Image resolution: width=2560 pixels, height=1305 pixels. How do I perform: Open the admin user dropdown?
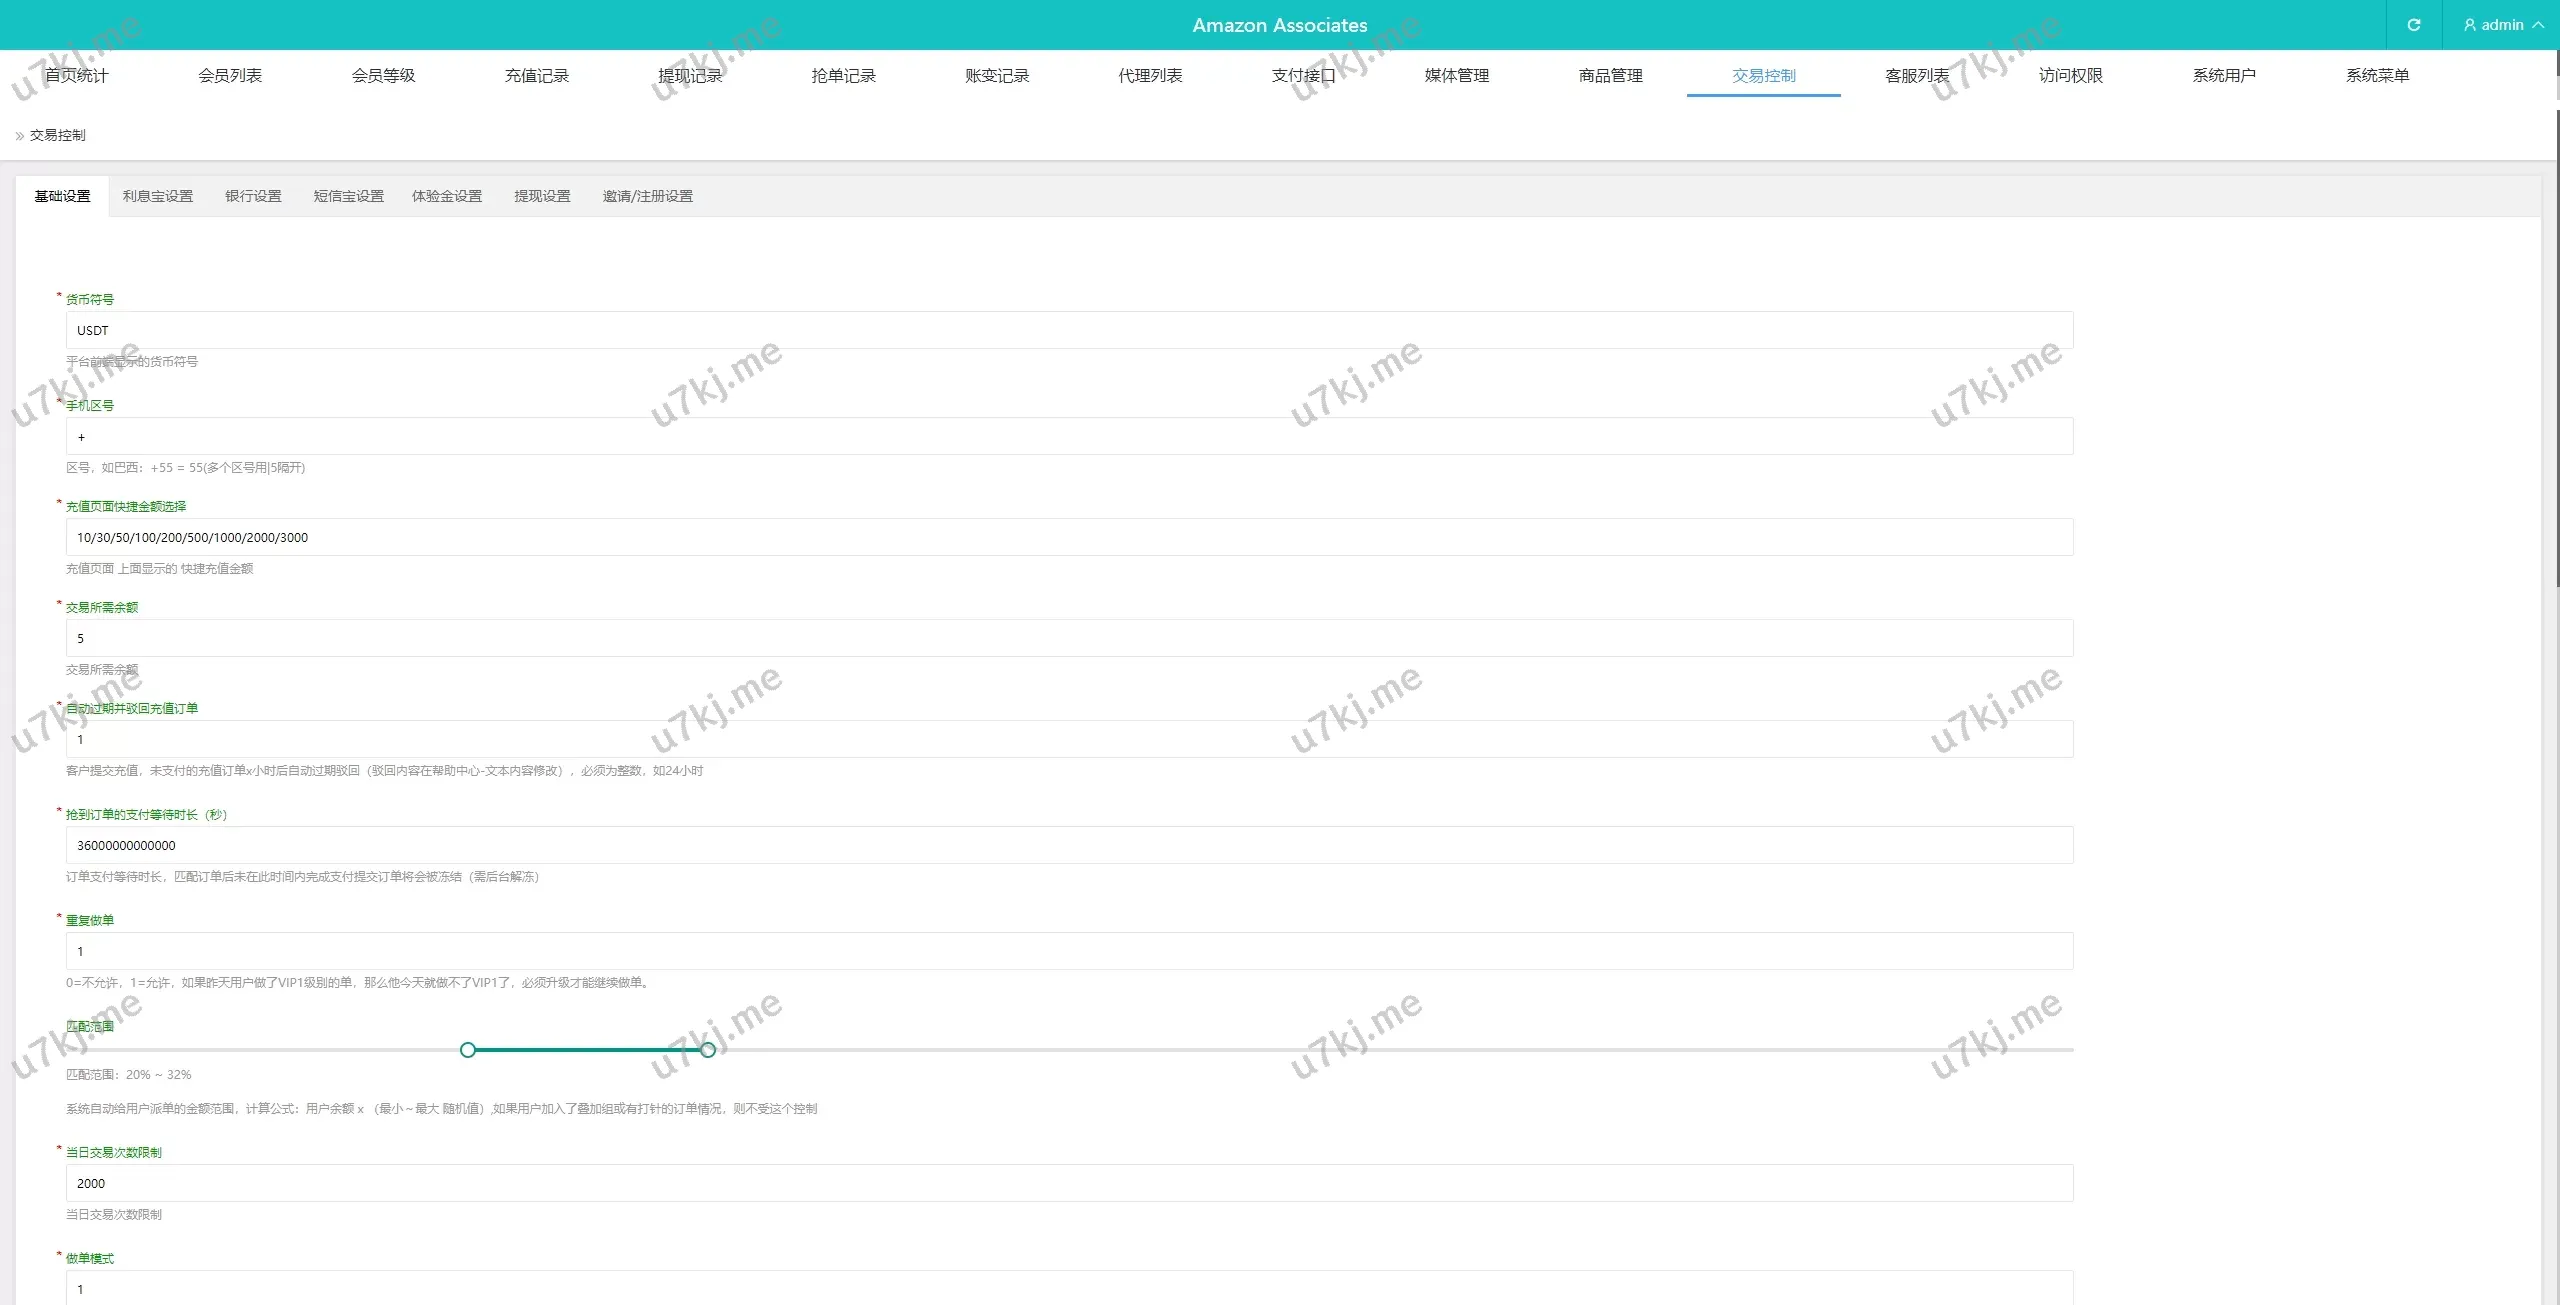click(x=2502, y=25)
